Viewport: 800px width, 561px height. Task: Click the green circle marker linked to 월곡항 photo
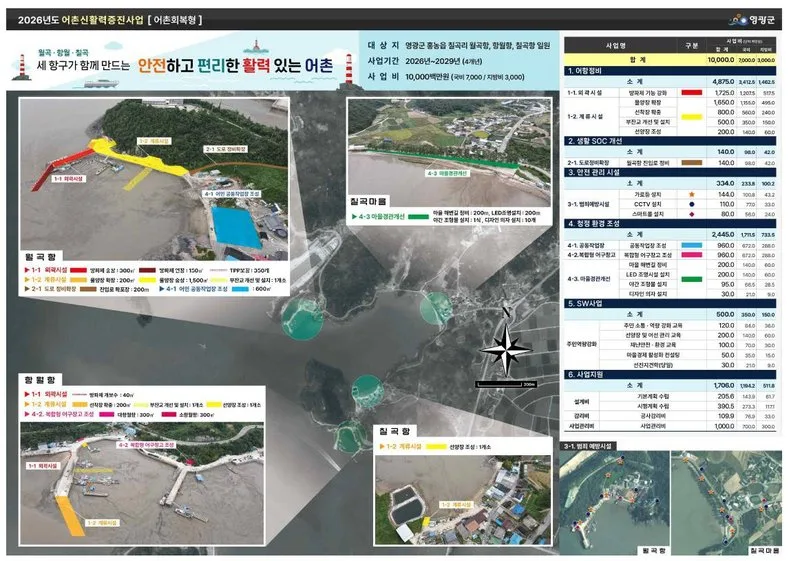pyautogui.click(x=302, y=318)
